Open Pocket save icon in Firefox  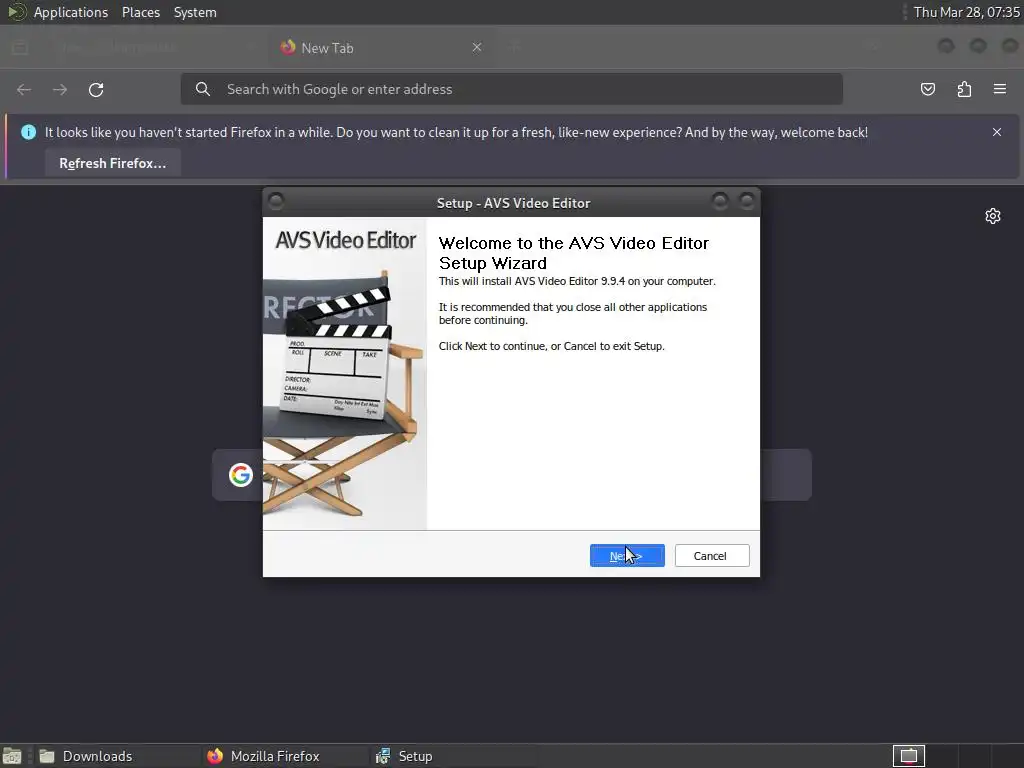pos(927,89)
